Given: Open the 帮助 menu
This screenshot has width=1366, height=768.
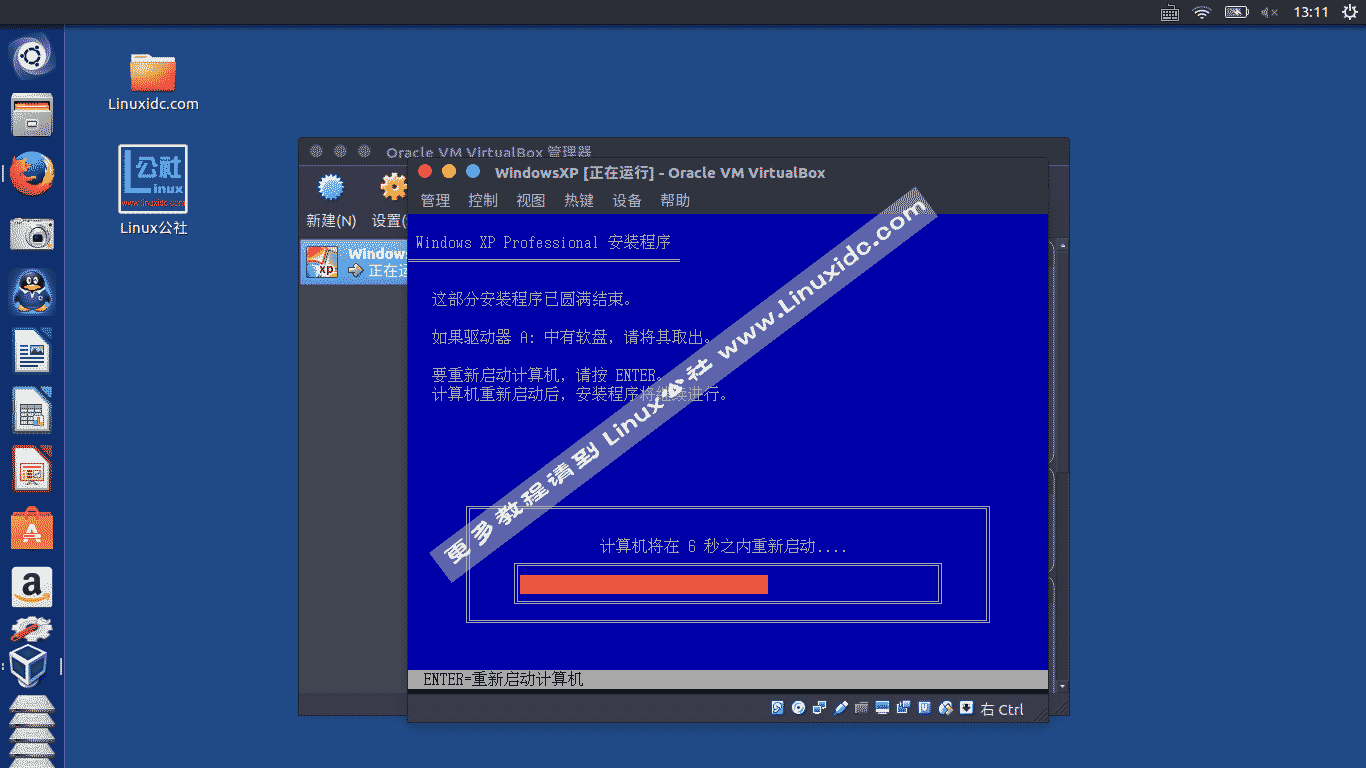Looking at the screenshot, I should 675,200.
